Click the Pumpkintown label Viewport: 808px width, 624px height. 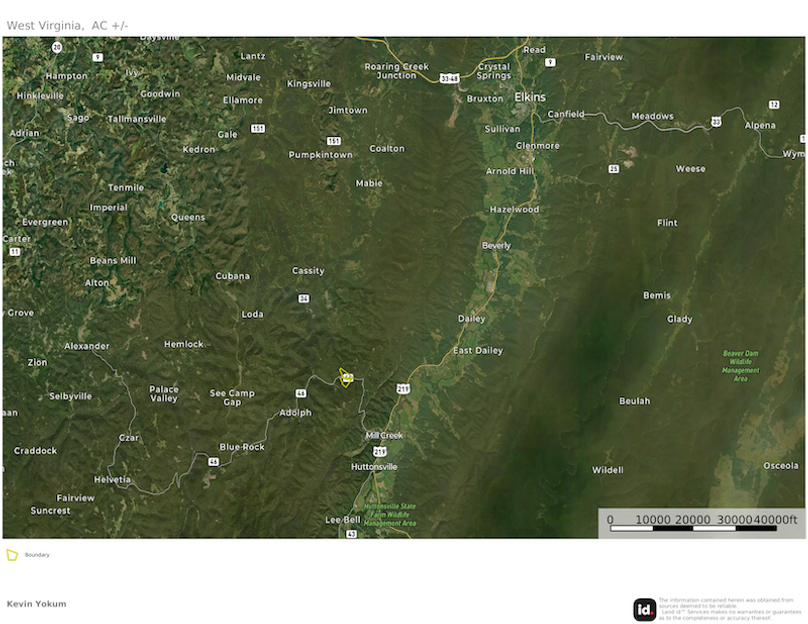(321, 155)
